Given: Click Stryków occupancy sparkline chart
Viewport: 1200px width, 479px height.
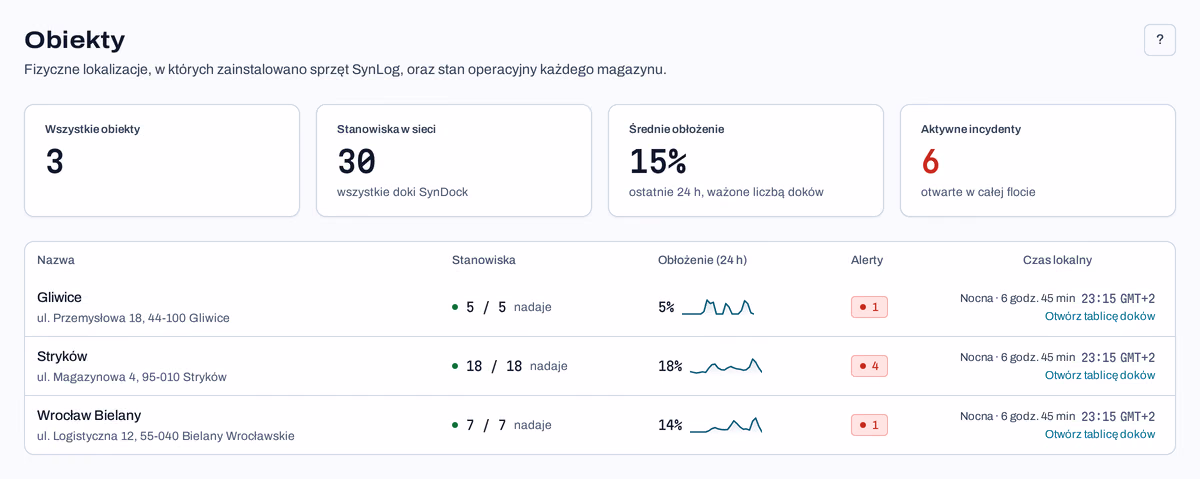Looking at the screenshot, I should pyautogui.click(x=726, y=366).
